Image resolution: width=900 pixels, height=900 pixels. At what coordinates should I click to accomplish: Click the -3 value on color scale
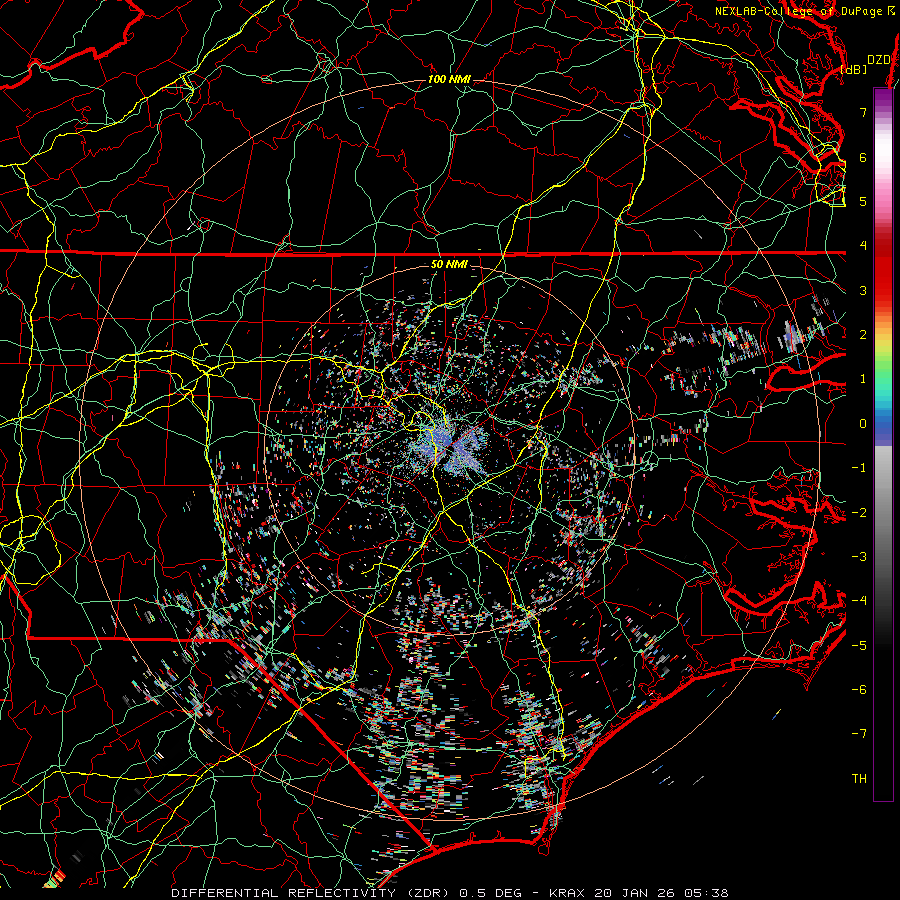pos(859,557)
